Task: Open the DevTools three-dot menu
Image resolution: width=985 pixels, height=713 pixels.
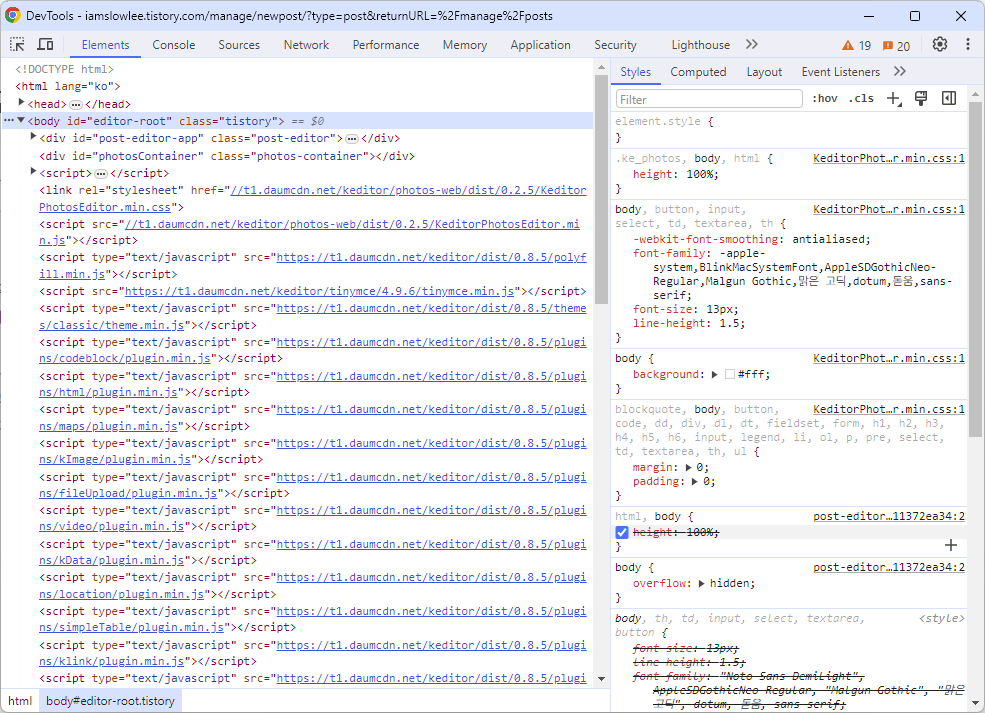Action: (967, 45)
